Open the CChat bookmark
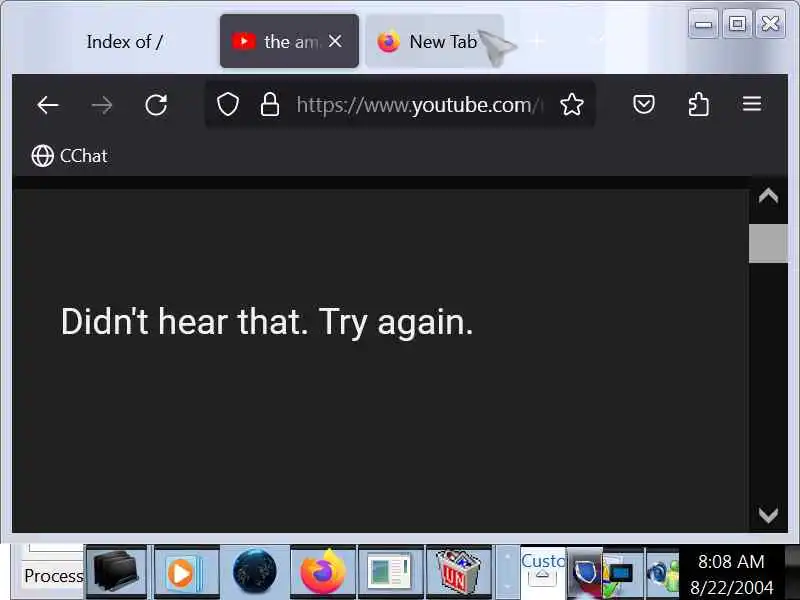 [69, 156]
